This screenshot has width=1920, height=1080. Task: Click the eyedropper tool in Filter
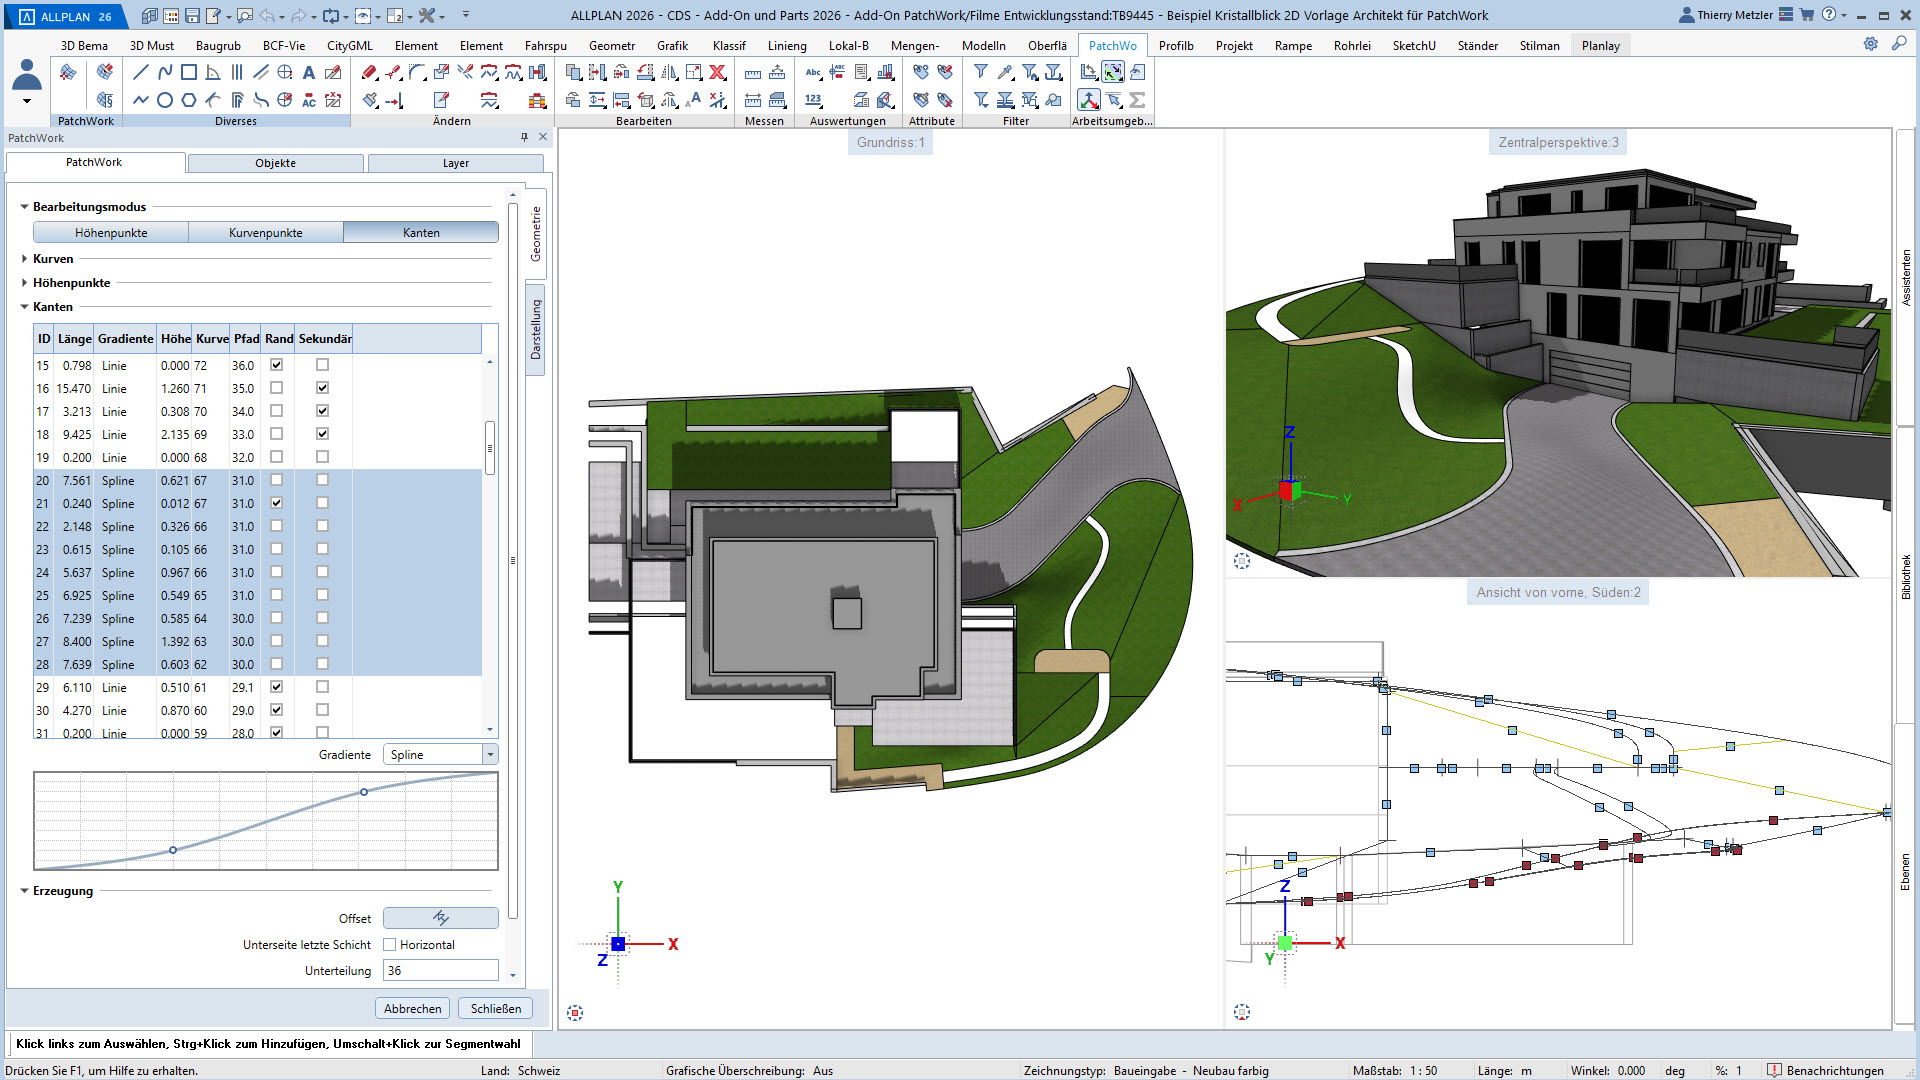(x=1005, y=72)
